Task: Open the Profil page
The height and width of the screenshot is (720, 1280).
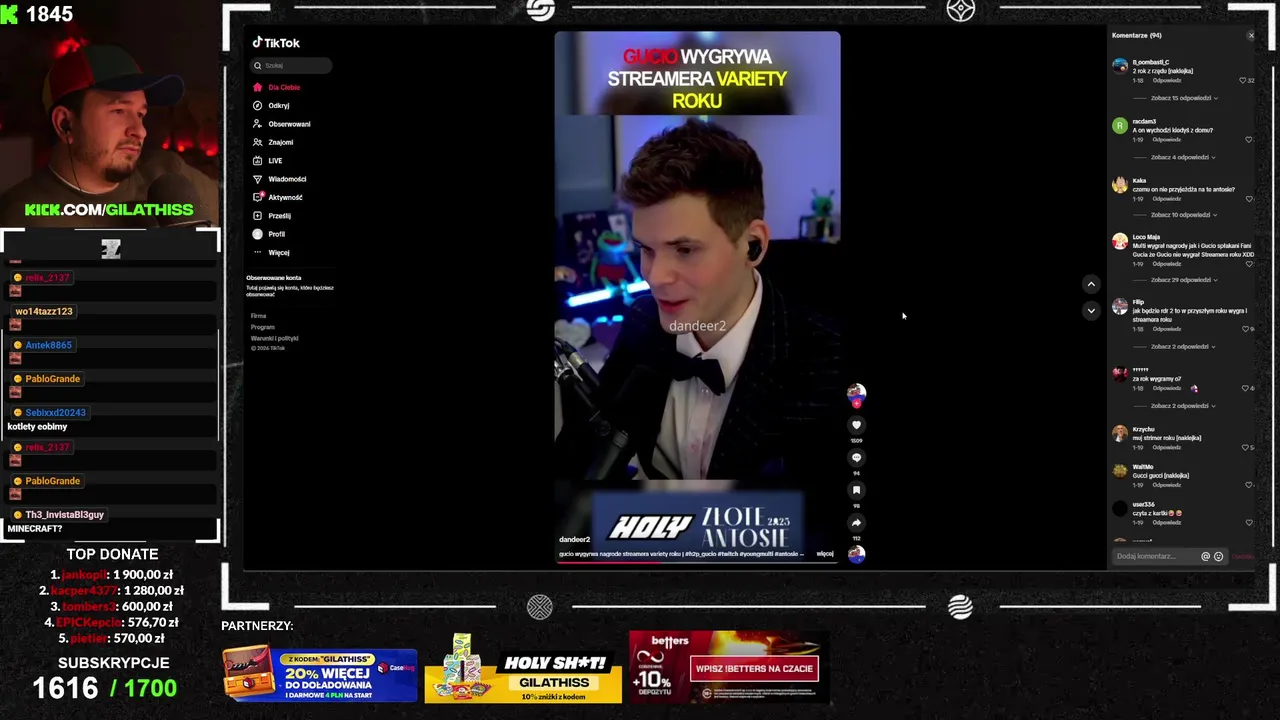Action: [x=270, y=234]
